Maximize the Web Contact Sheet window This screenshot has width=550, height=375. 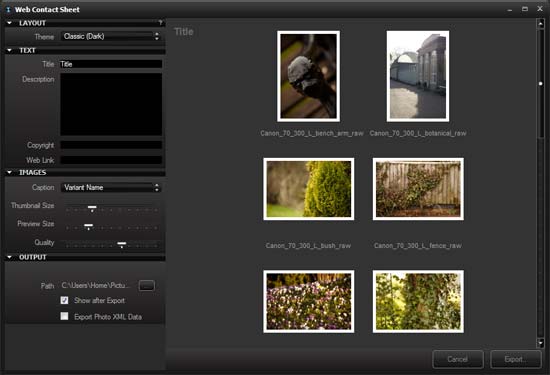525,9
